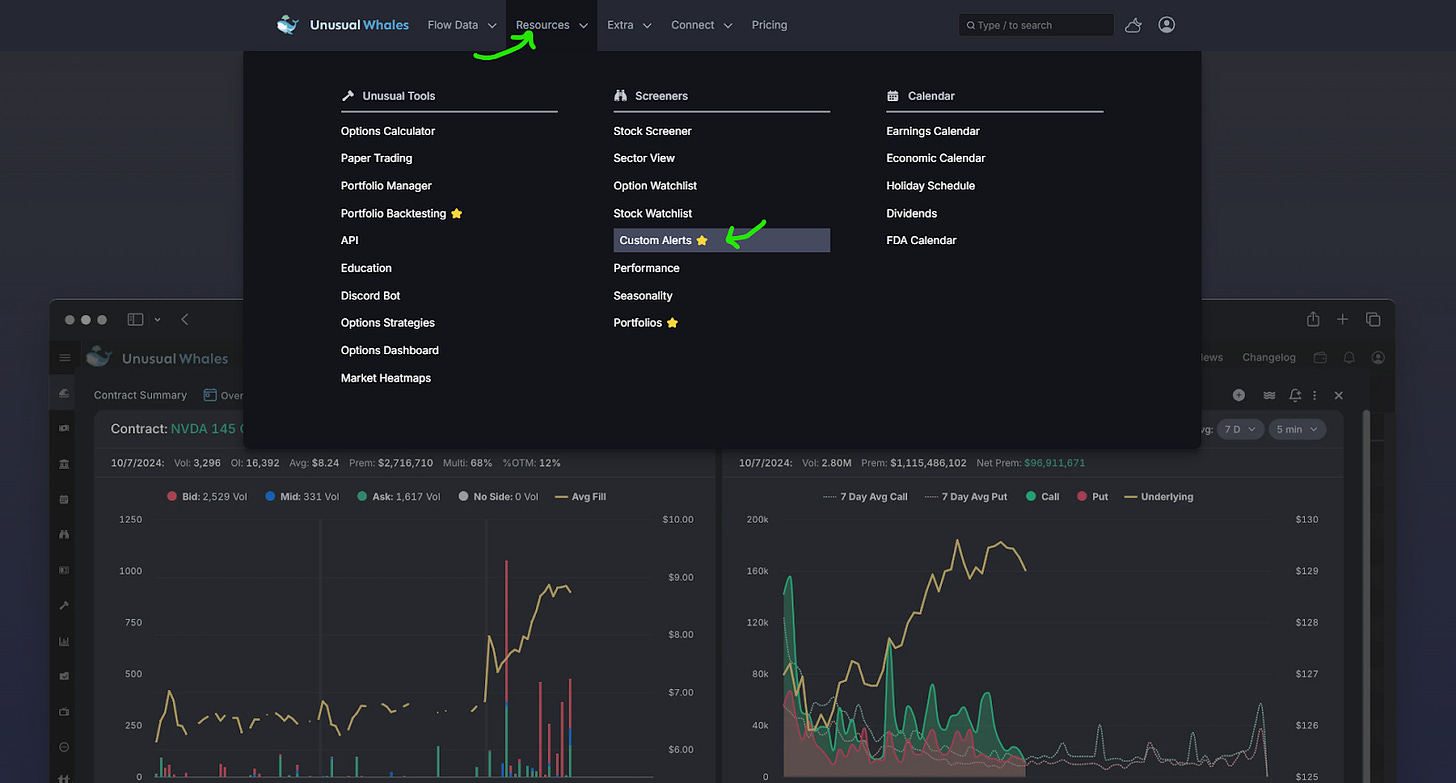Image resolution: width=1456 pixels, height=783 pixels.
Task: Open the Pricing page
Action: tap(769, 25)
